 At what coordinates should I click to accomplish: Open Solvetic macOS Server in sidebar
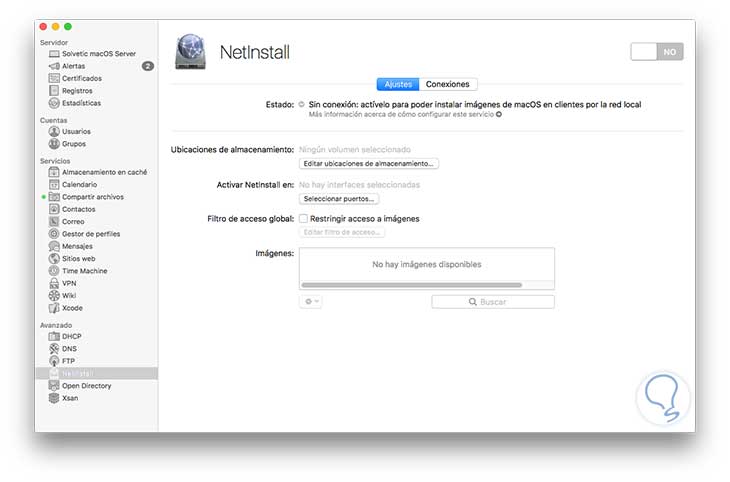92,54
